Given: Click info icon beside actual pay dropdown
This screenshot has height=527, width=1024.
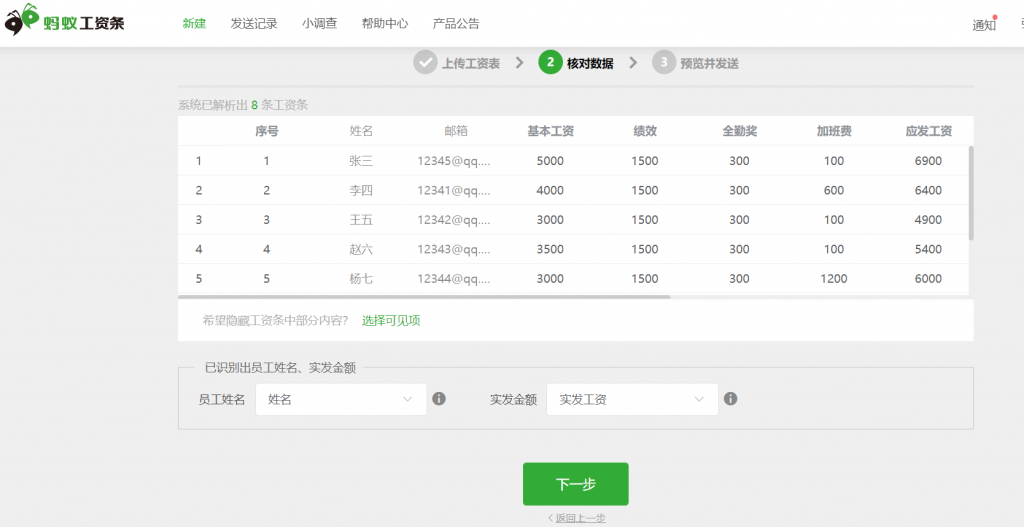Looking at the screenshot, I should (730, 399).
